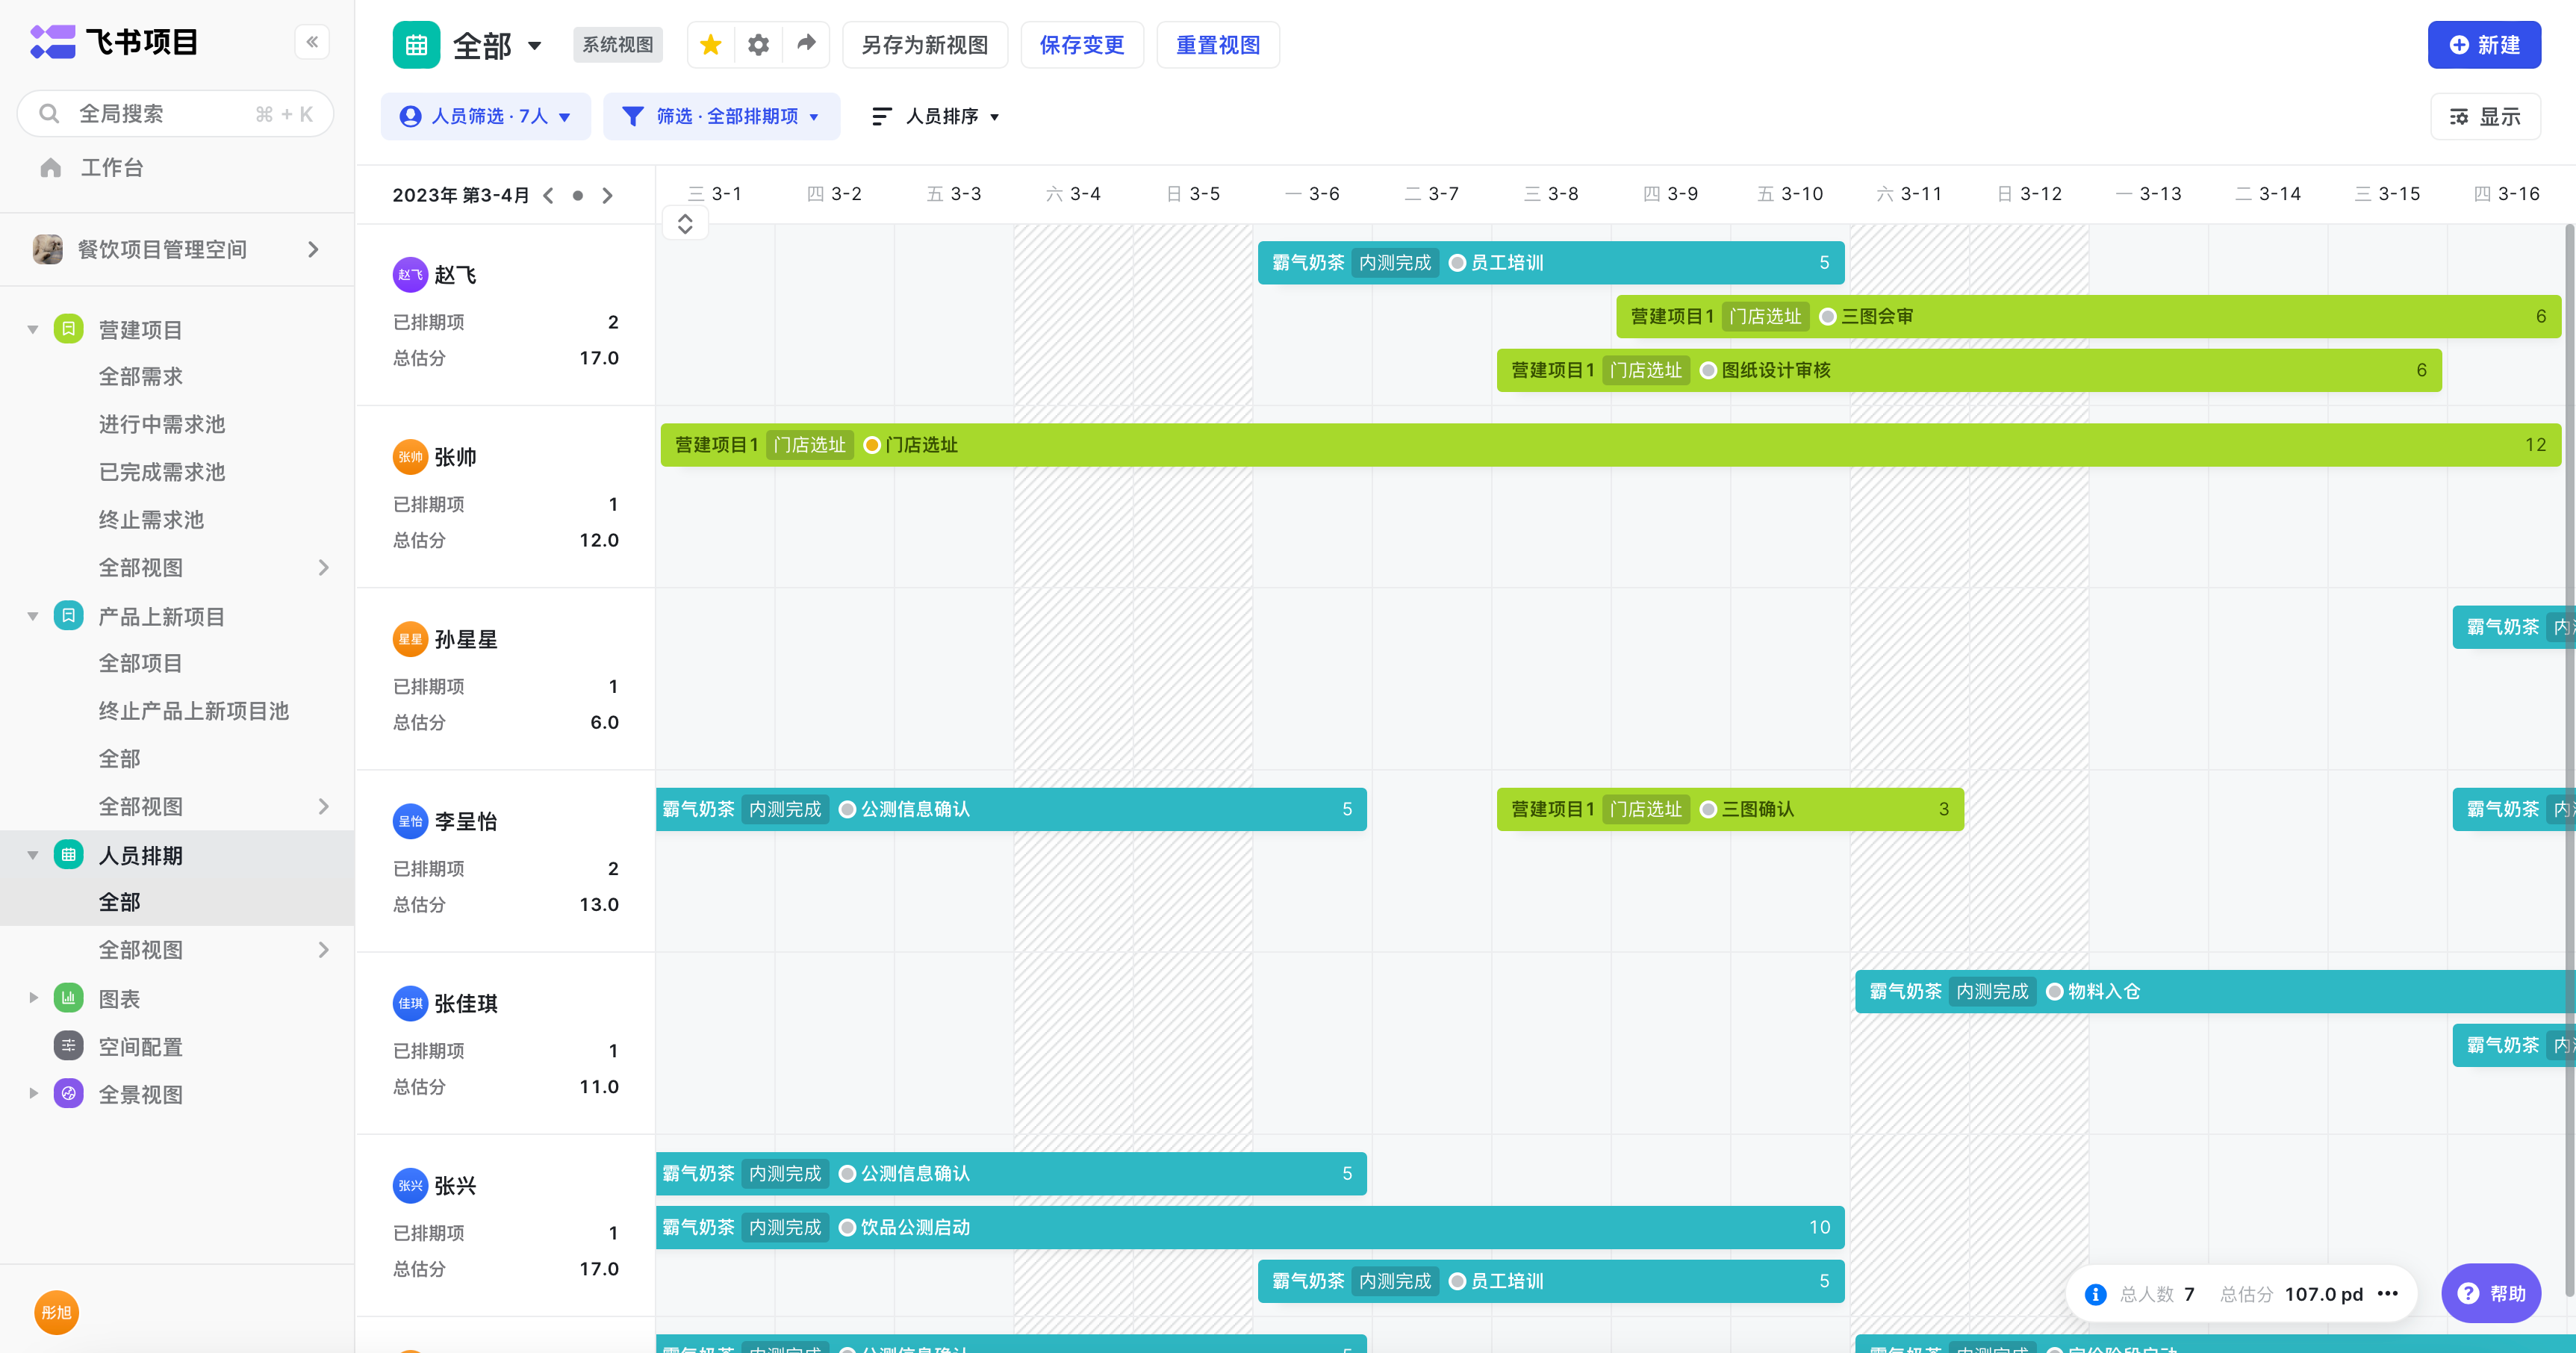Go to next time period arrow

[x=607, y=195]
